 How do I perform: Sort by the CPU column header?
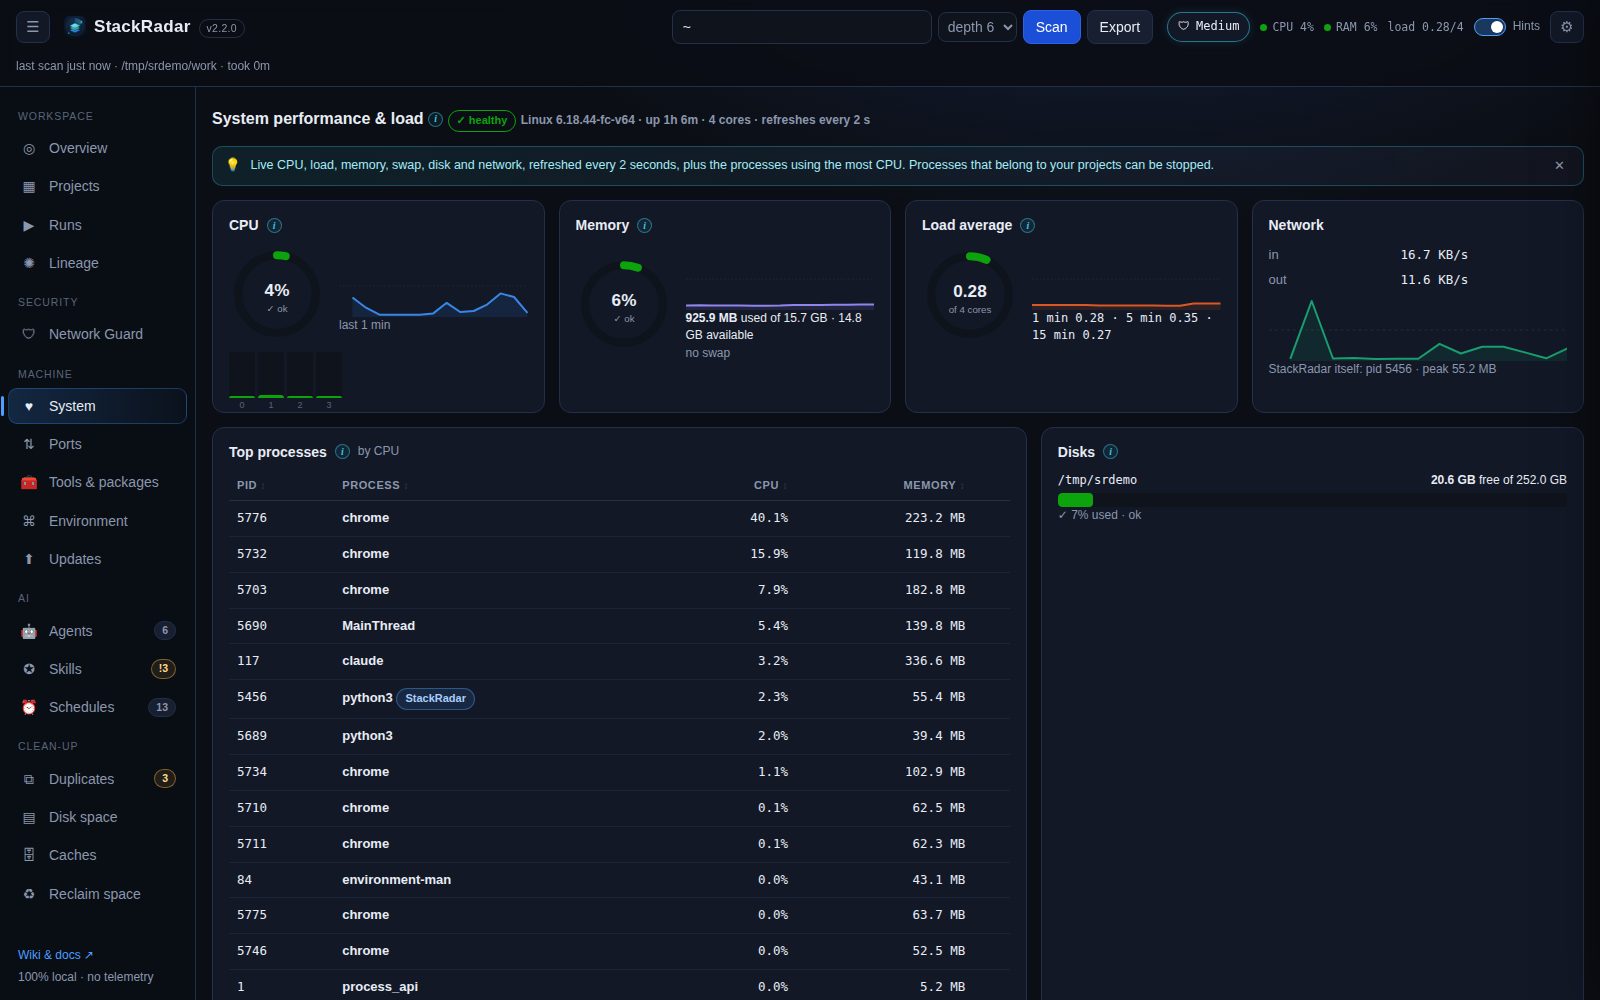tap(770, 485)
